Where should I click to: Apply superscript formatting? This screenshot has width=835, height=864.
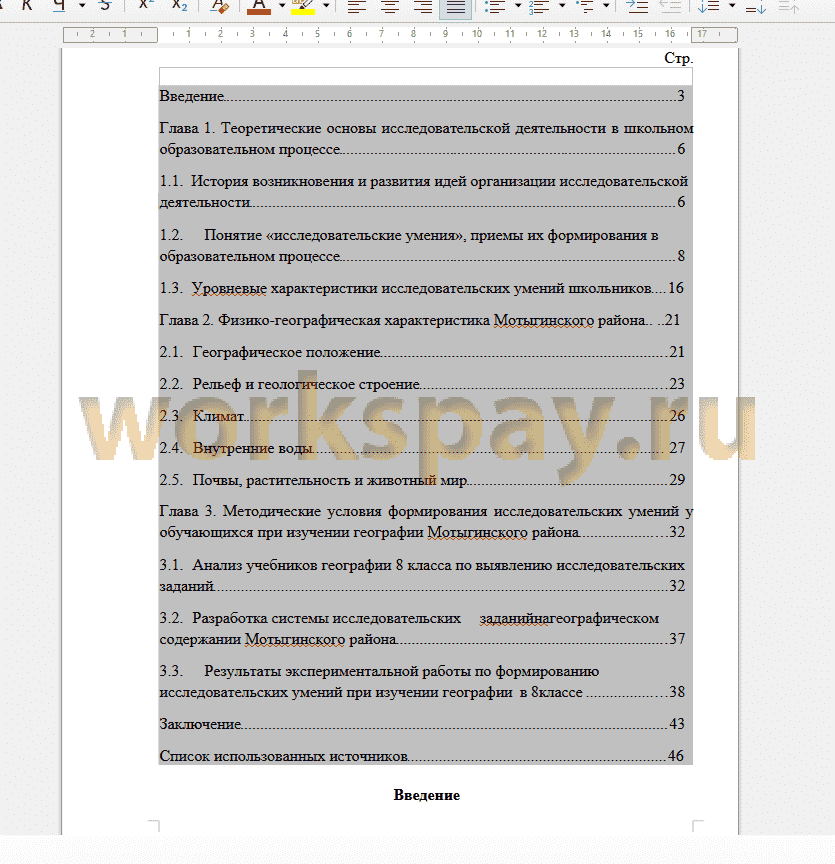[x=146, y=6]
